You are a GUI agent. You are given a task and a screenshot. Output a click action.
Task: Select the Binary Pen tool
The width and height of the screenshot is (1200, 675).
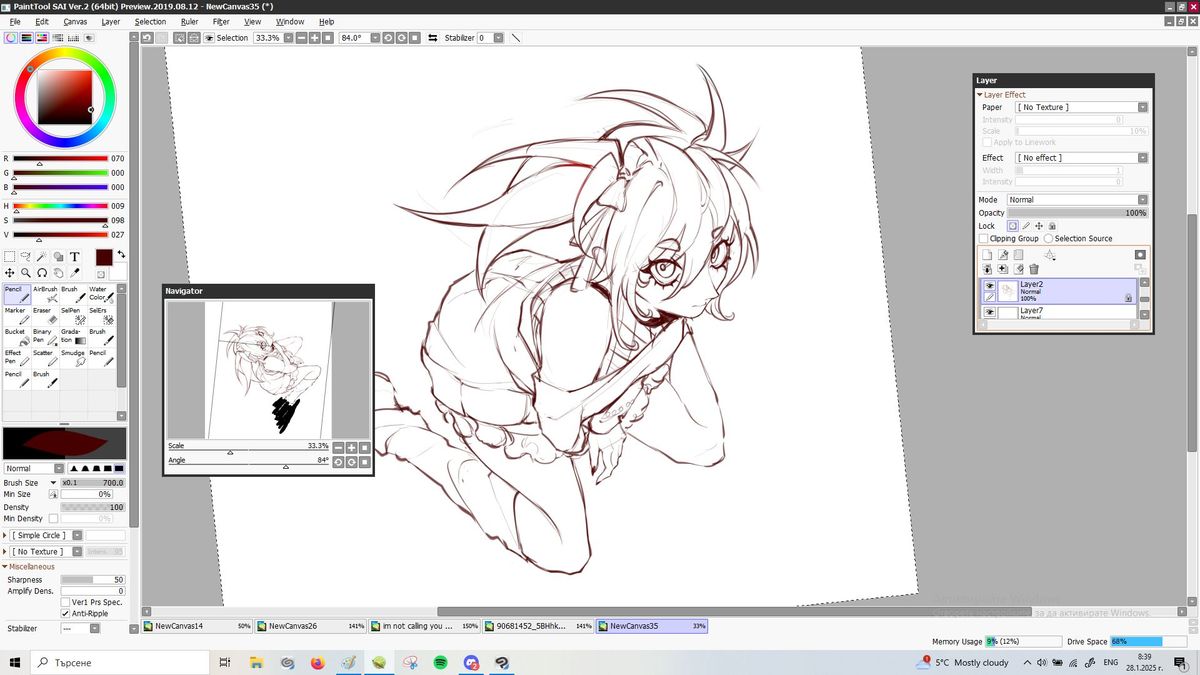[45, 337]
